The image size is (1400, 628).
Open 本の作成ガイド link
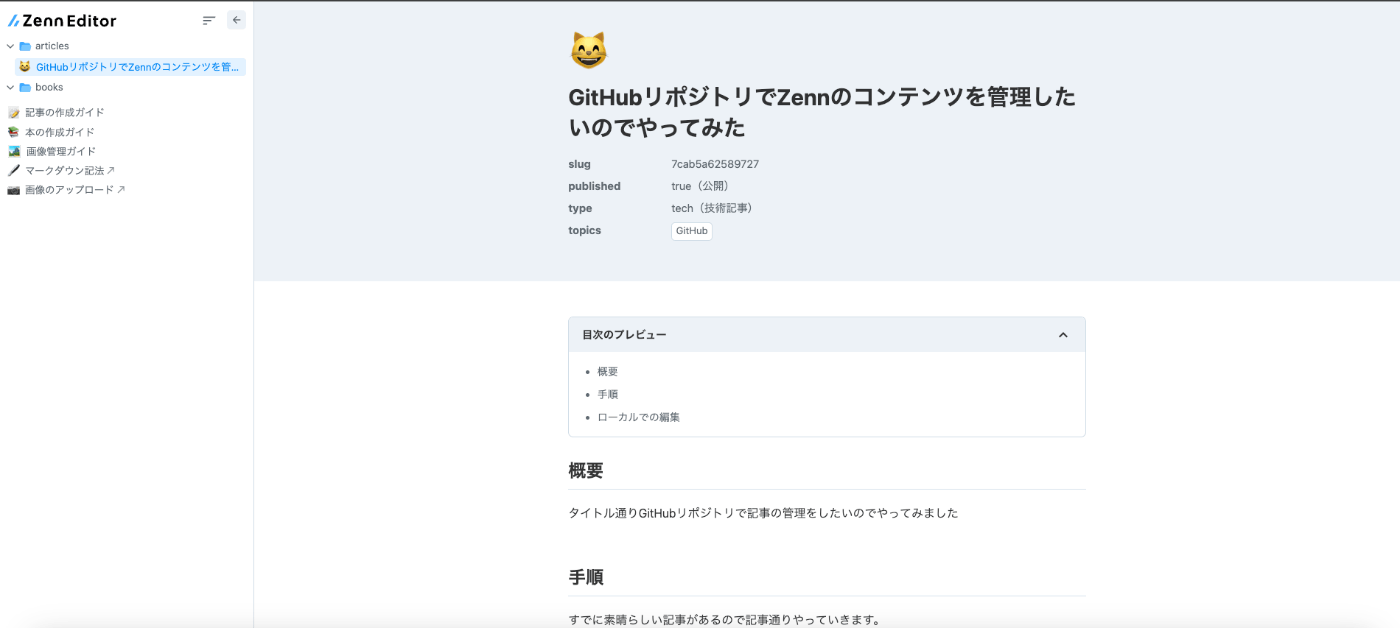(60, 132)
